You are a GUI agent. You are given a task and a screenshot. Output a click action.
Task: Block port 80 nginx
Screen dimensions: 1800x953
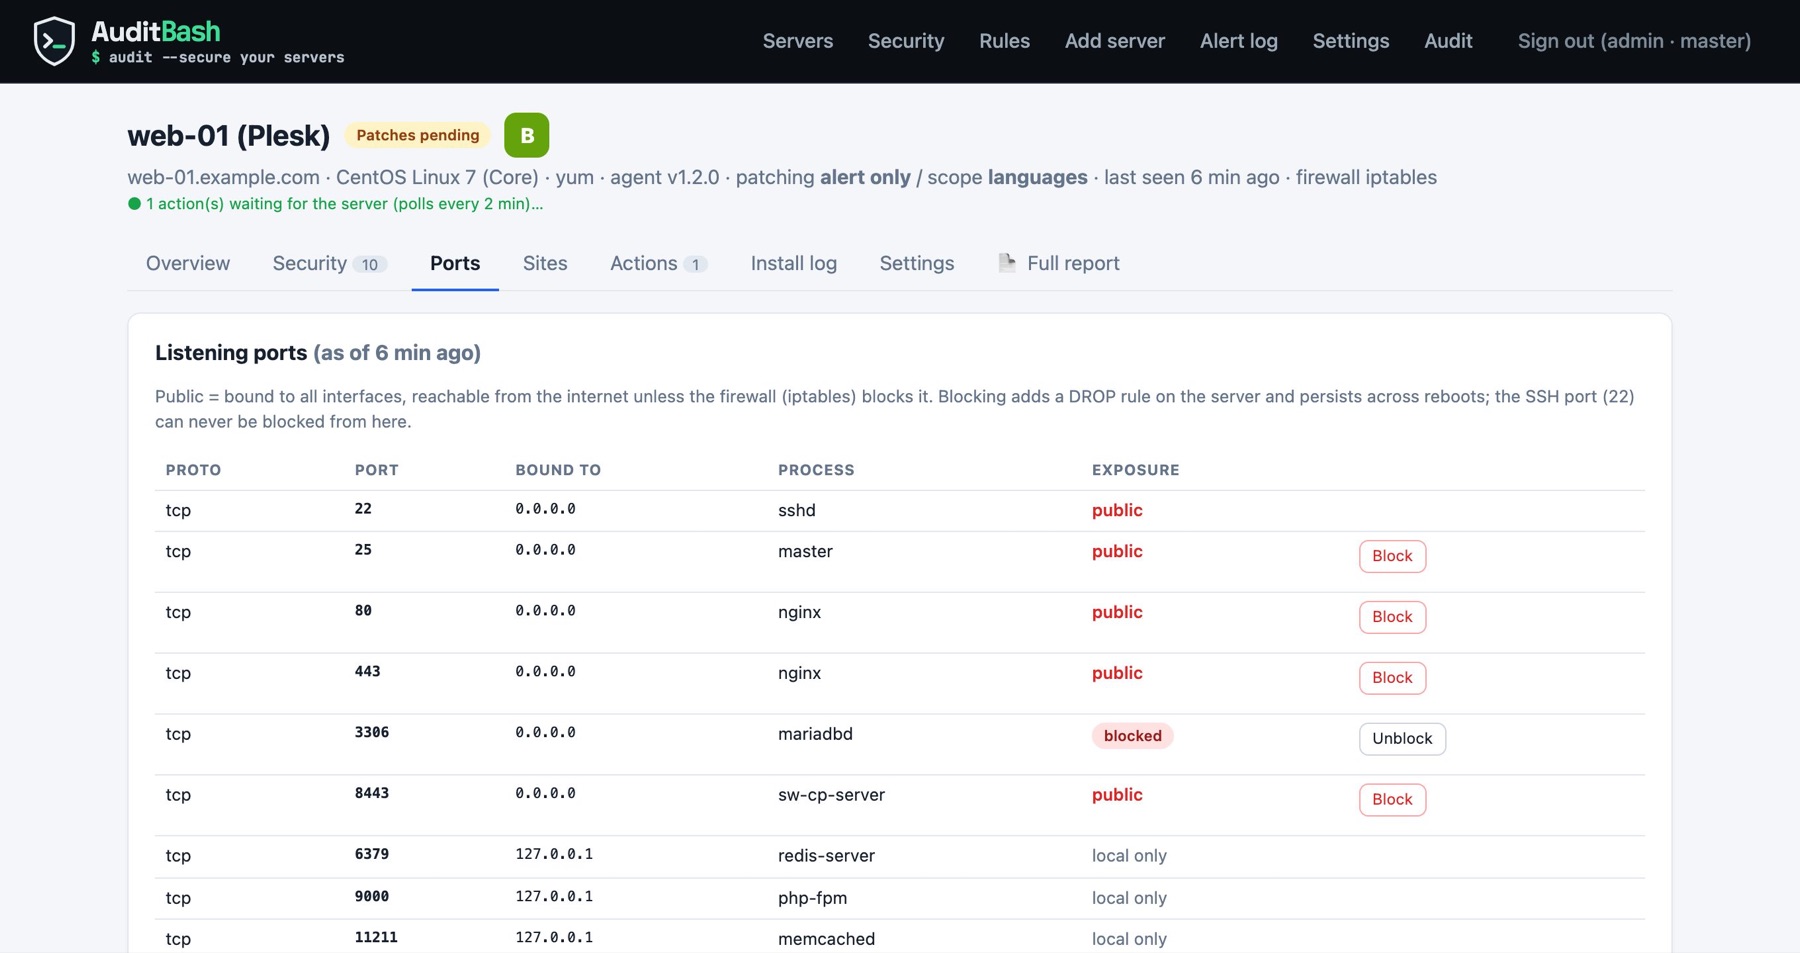coord(1392,617)
